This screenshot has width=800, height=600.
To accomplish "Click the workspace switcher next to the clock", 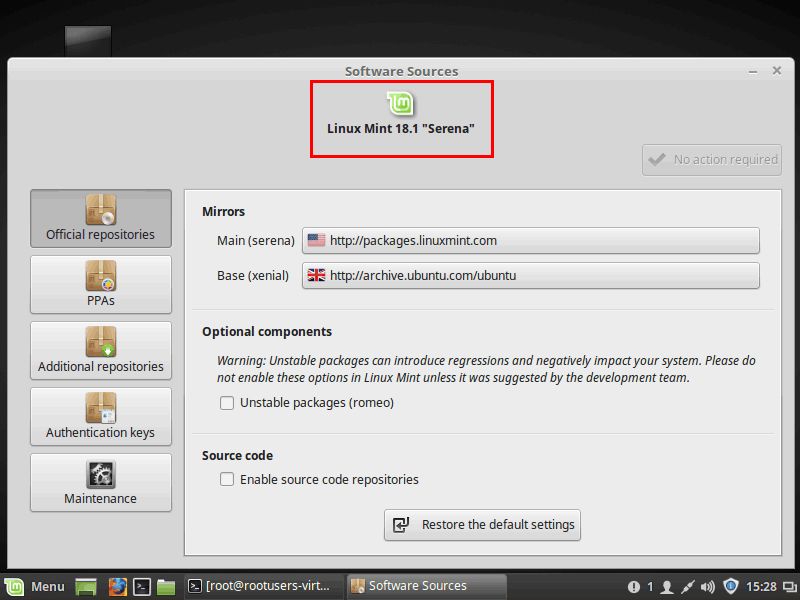I will [789, 587].
